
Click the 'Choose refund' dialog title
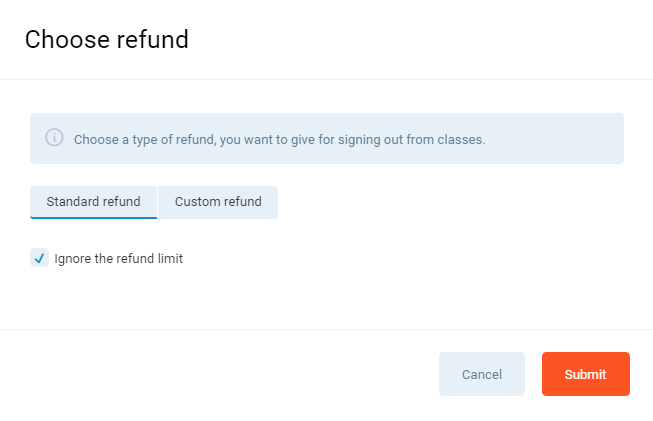coord(106,40)
